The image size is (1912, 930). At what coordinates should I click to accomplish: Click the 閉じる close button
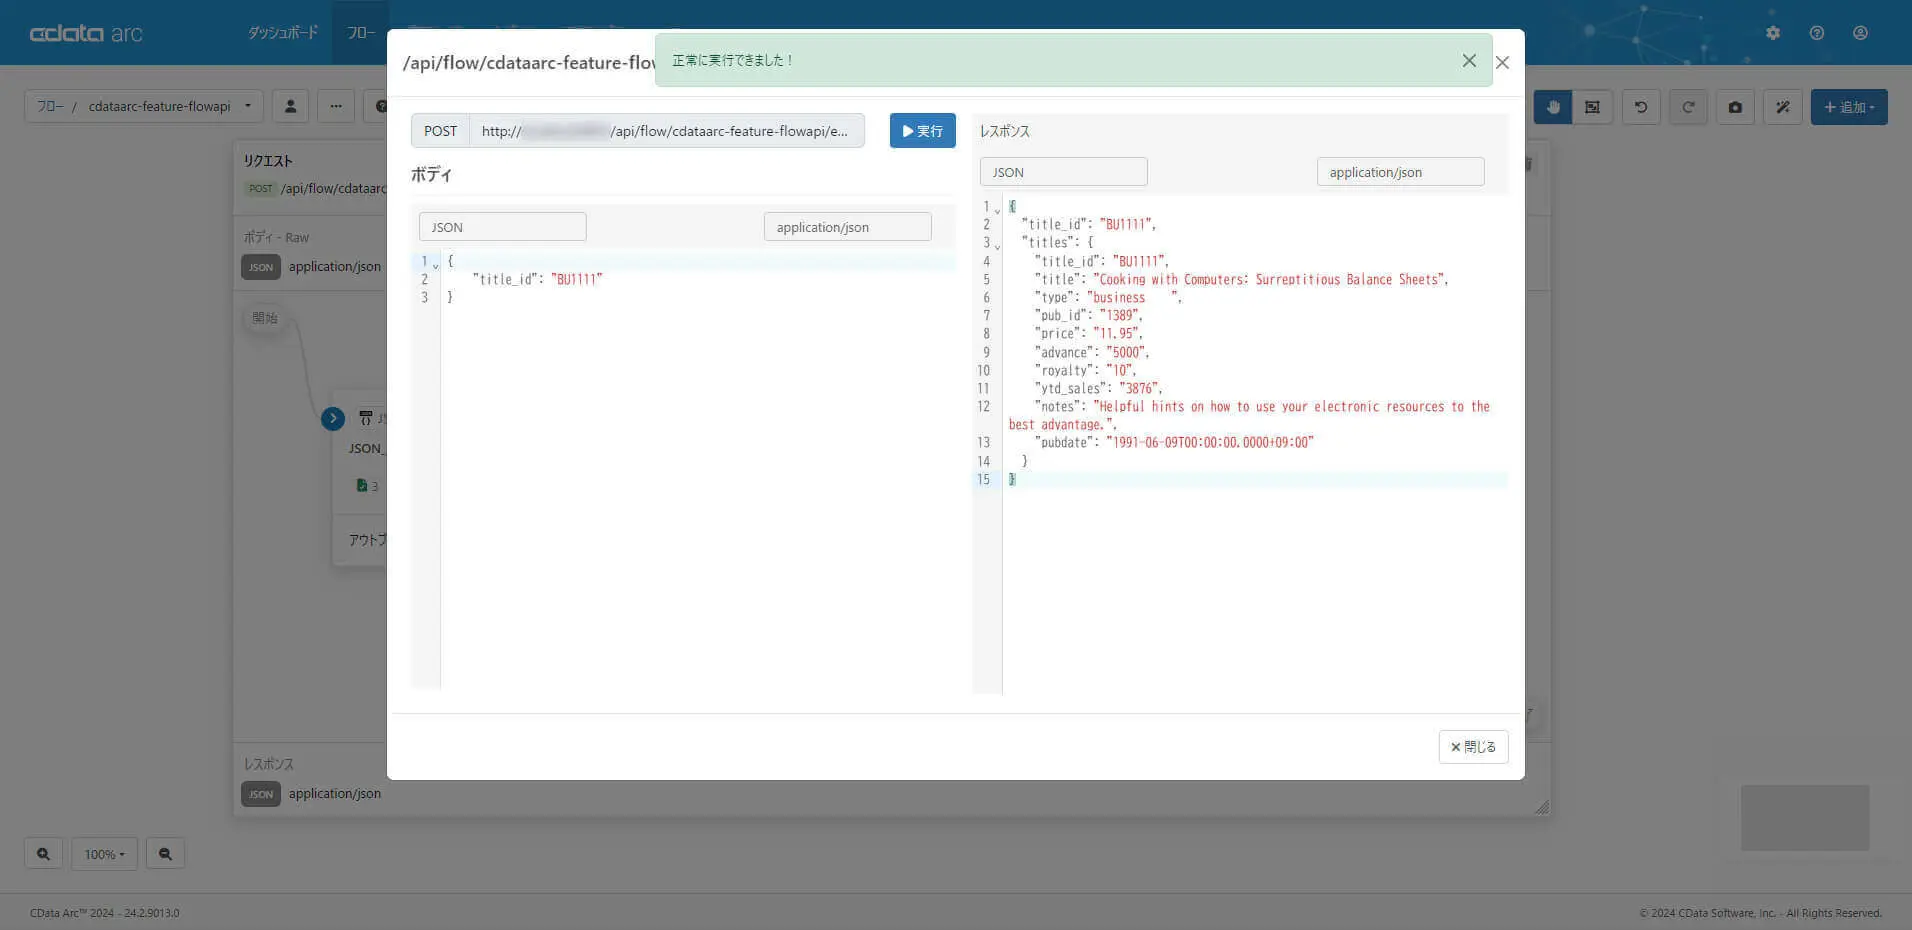tap(1473, 747)
